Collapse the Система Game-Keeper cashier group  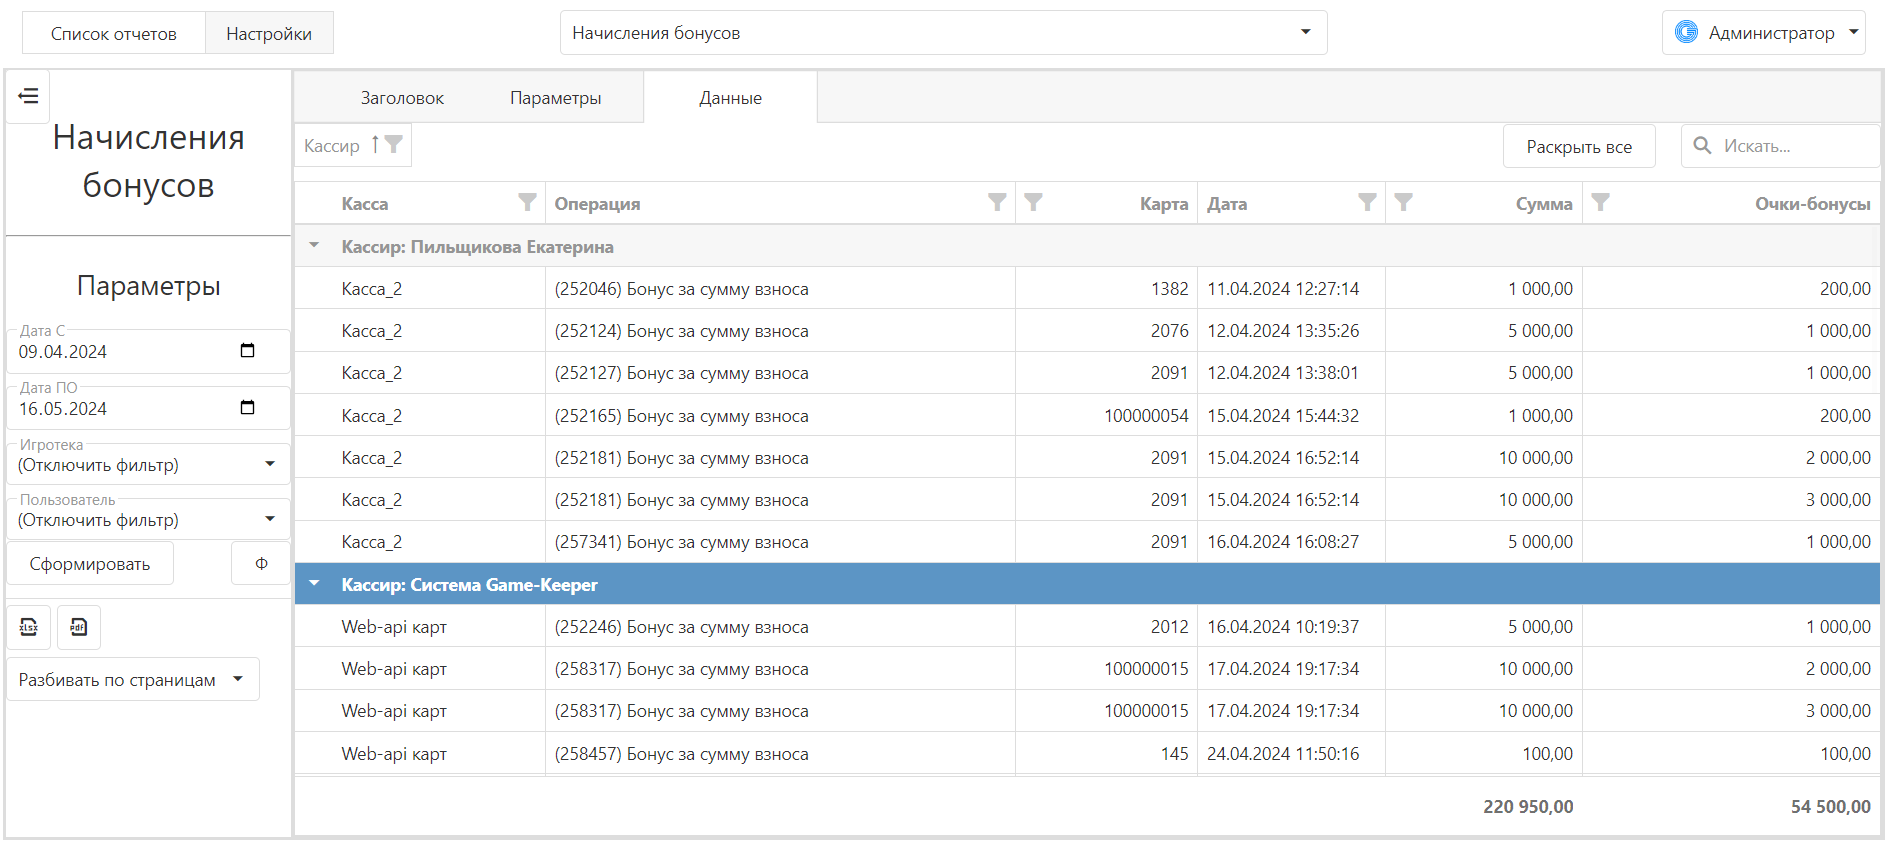[314, 584]
